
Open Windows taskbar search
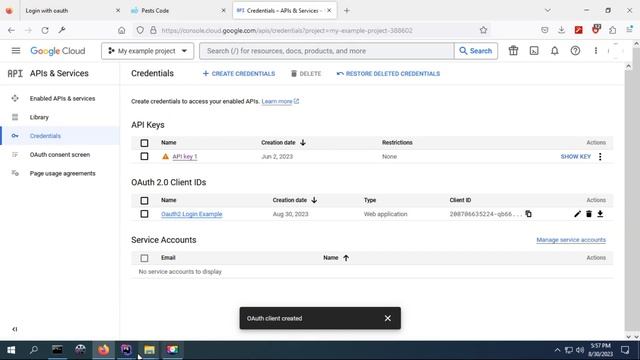[34, 350]
